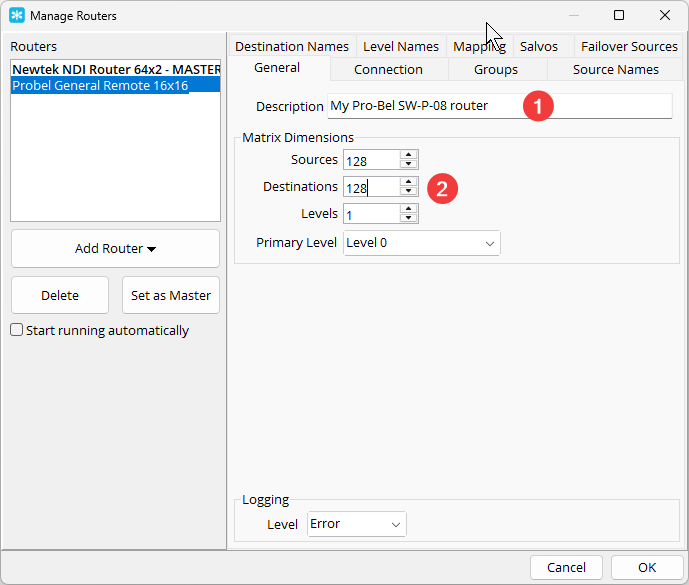View the Source Names tab
Viewport: 689px width, 585px height.
(616, 69)
